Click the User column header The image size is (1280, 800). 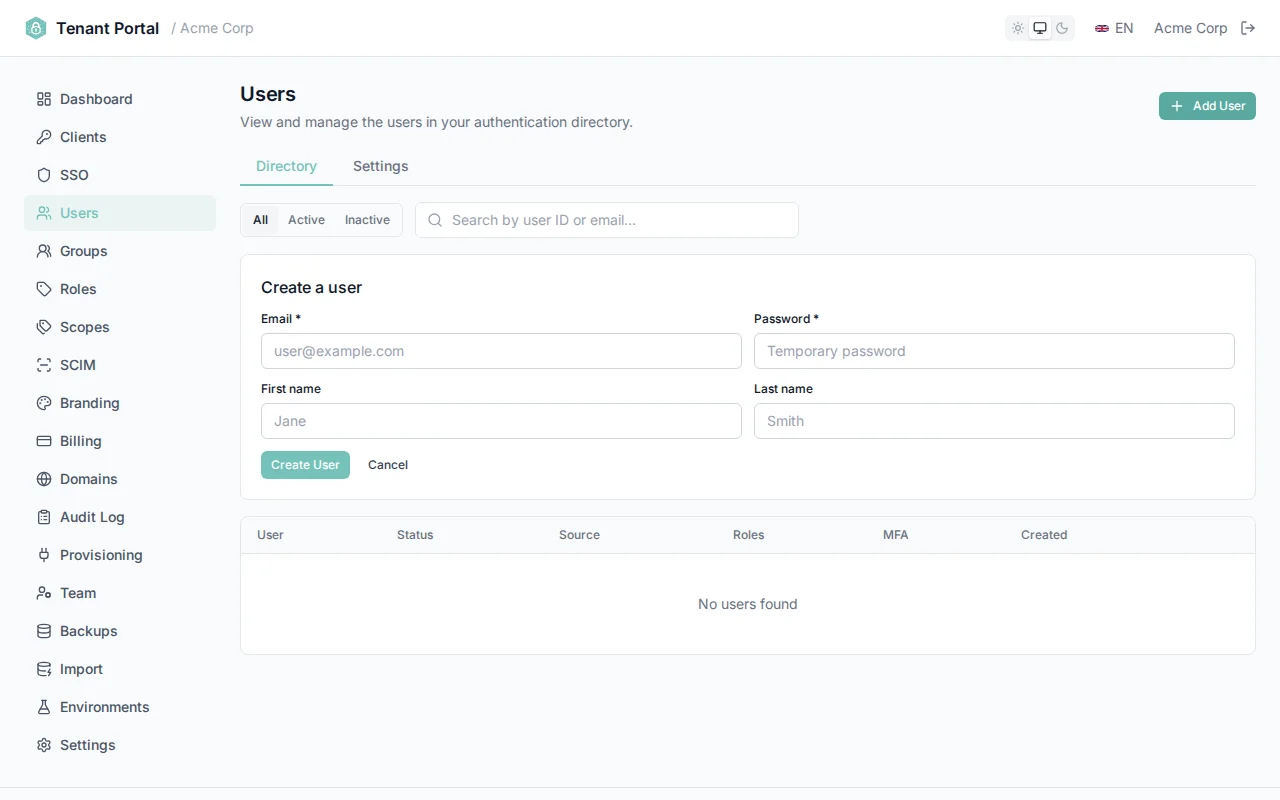point(270,535)
